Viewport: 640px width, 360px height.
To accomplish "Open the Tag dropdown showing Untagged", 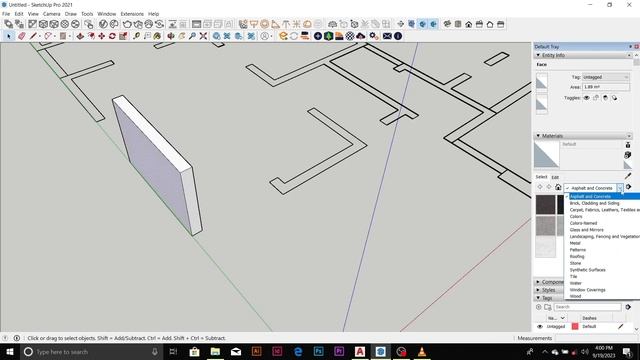I will coord(605,77).
